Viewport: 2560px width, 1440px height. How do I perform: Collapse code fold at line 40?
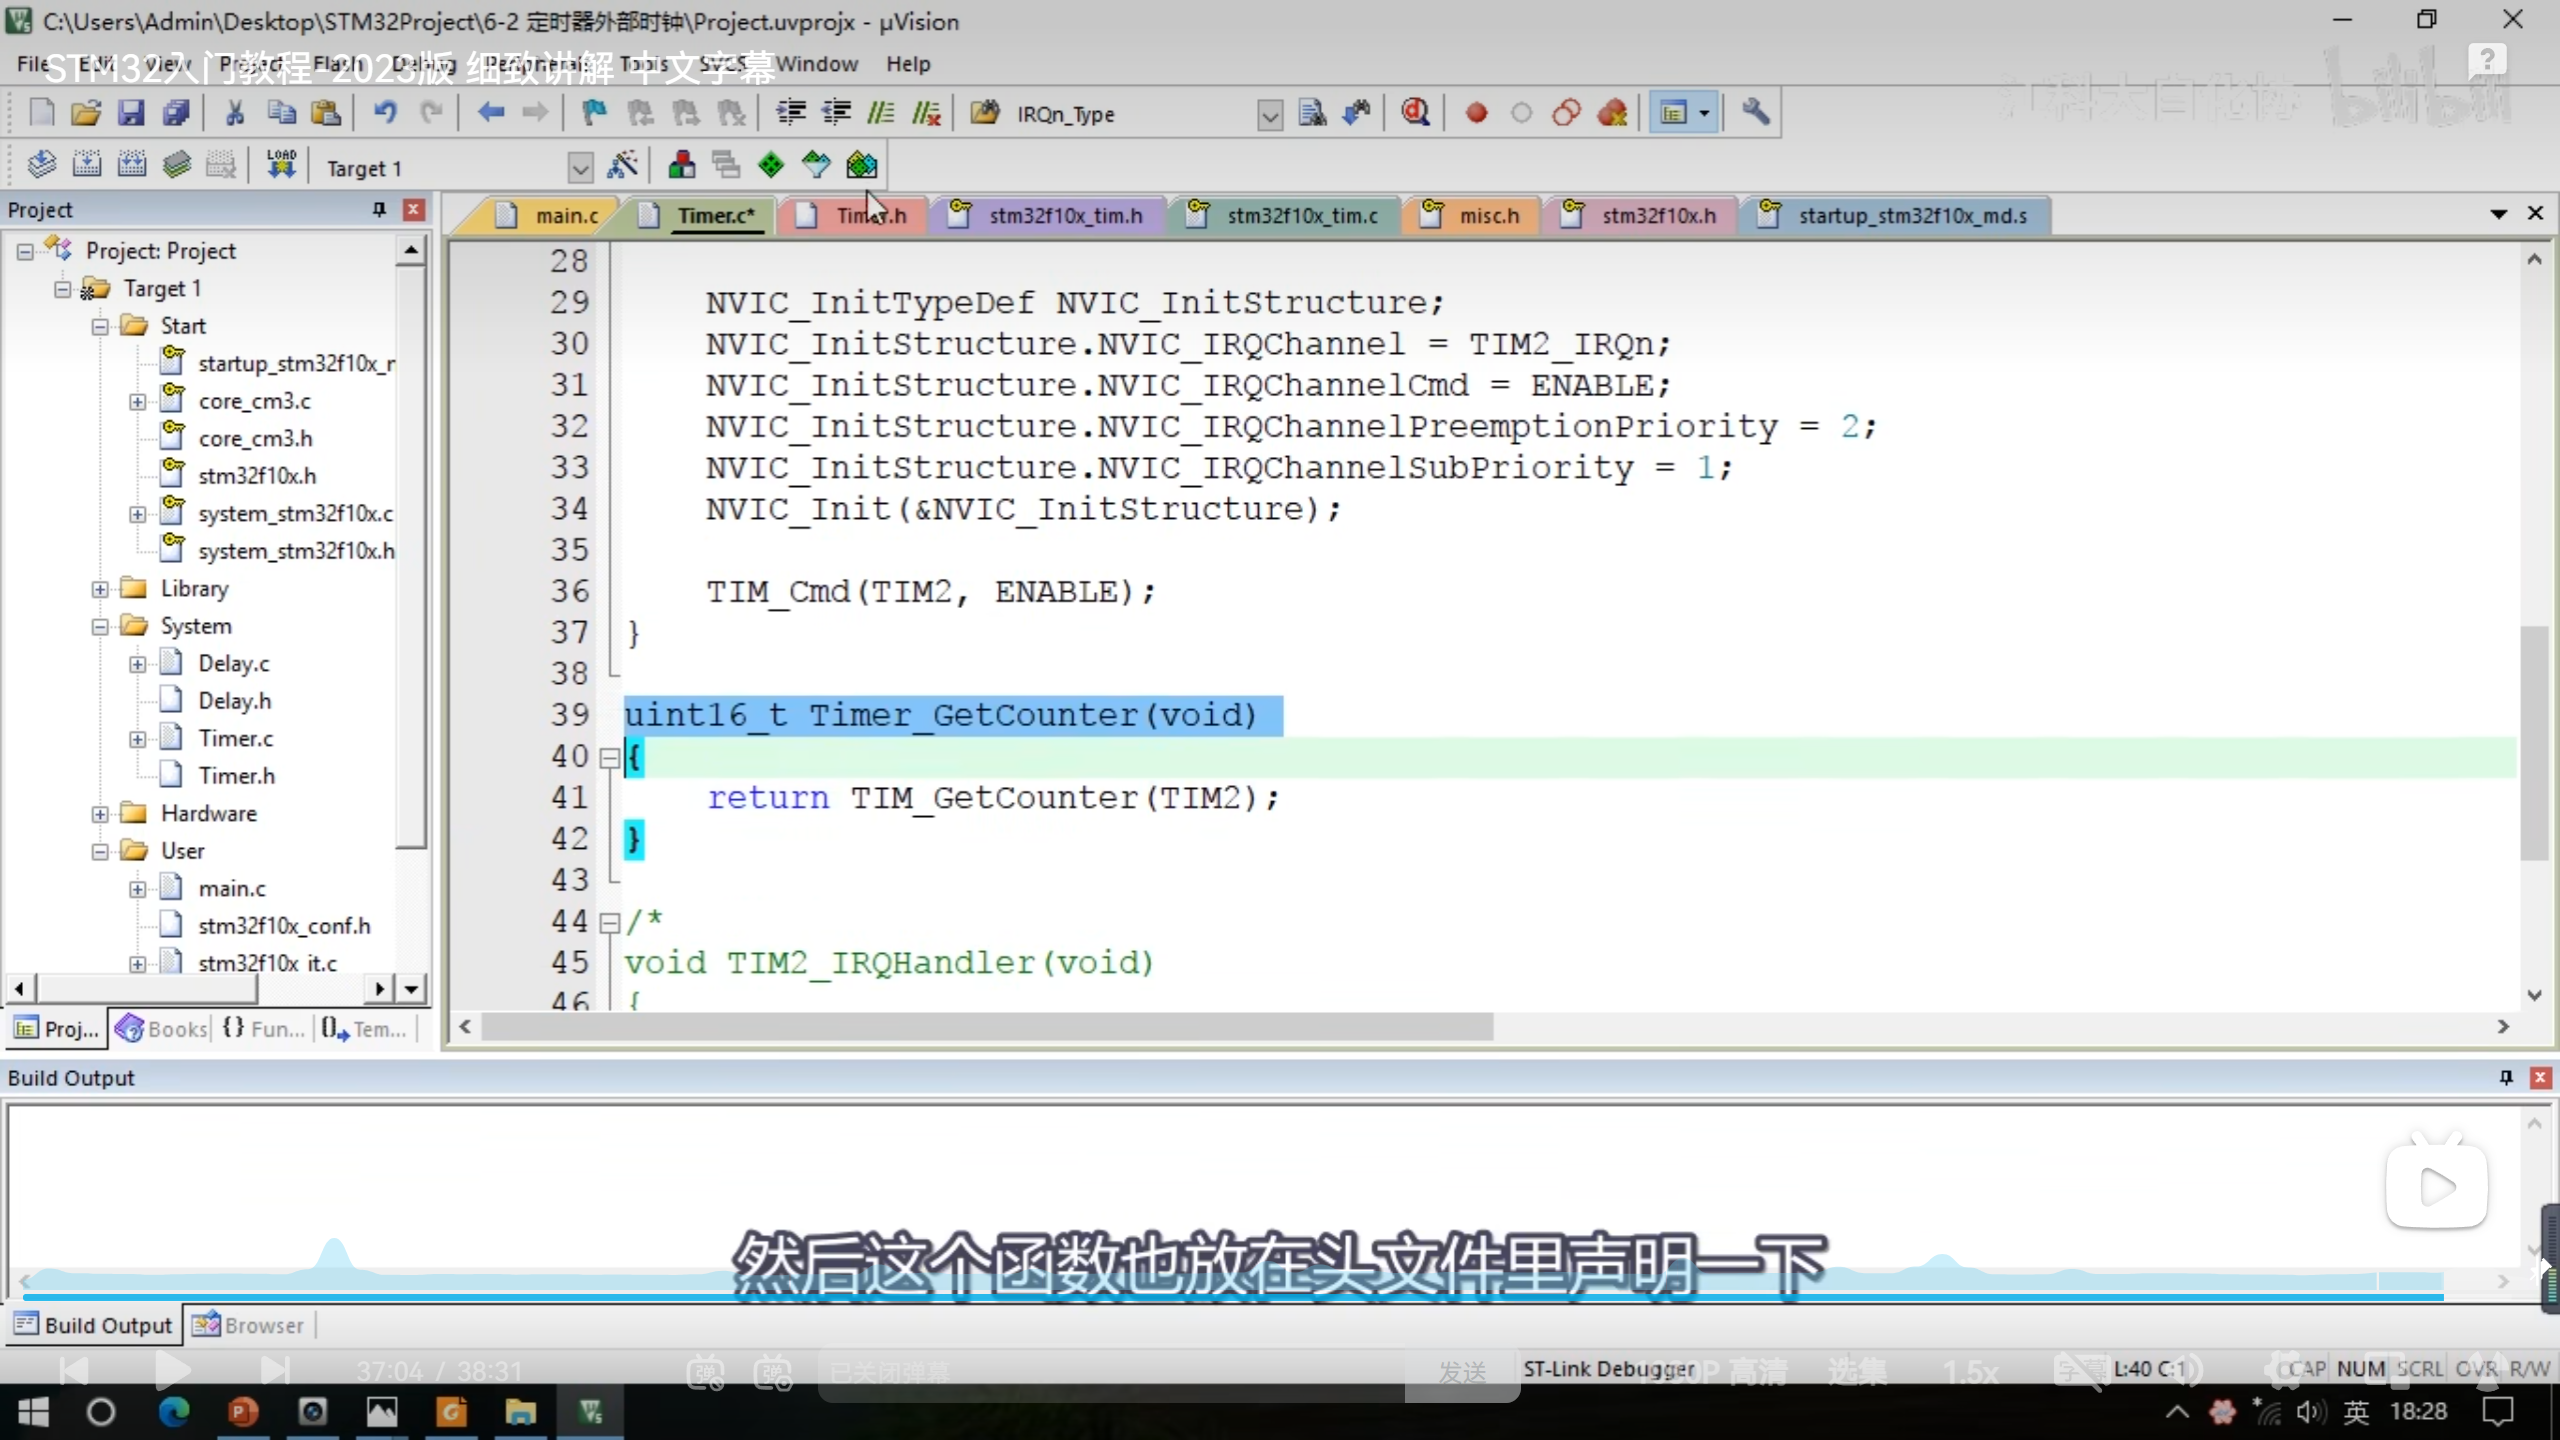pyautogui.click(x=609, y=758)
